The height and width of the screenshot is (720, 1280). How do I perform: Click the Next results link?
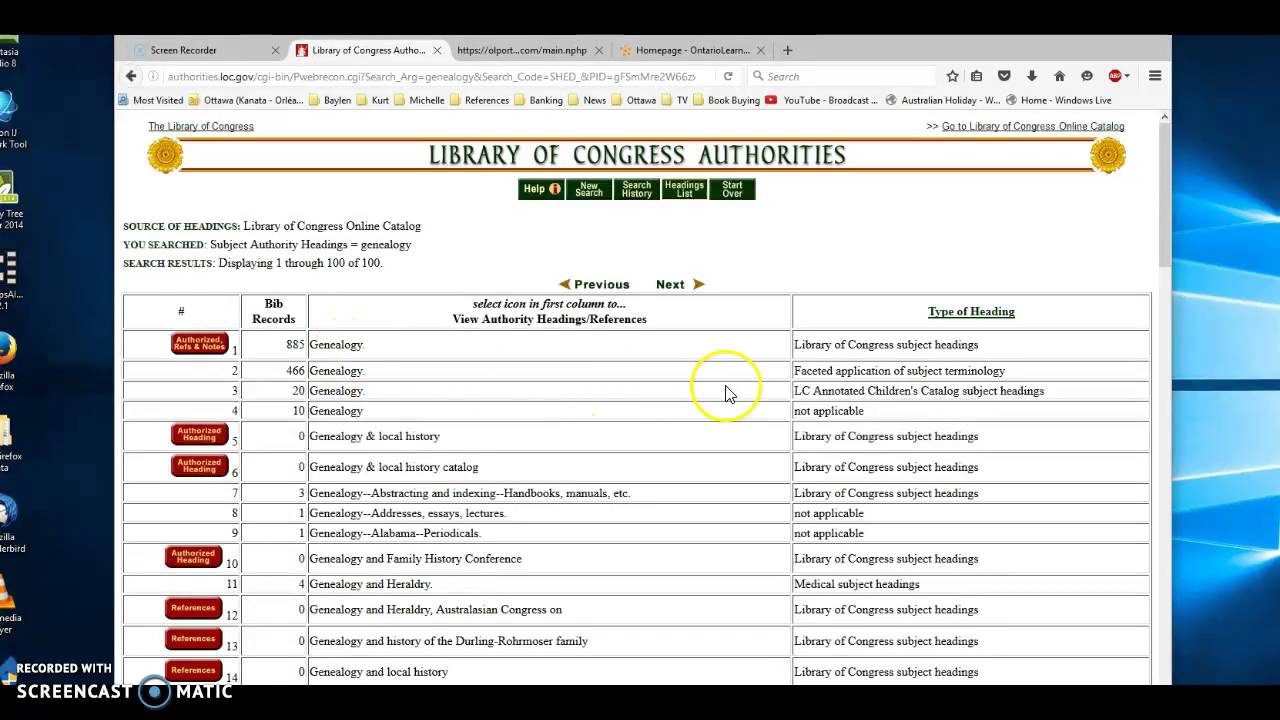click(x=680, y=284)
